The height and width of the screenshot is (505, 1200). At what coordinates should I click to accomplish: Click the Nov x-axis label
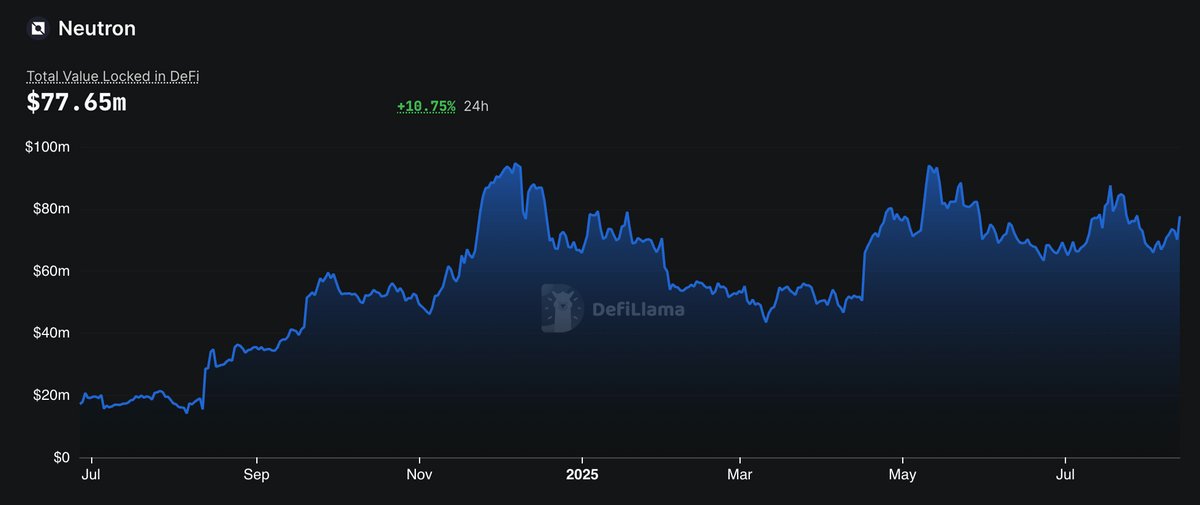point(419,474)
